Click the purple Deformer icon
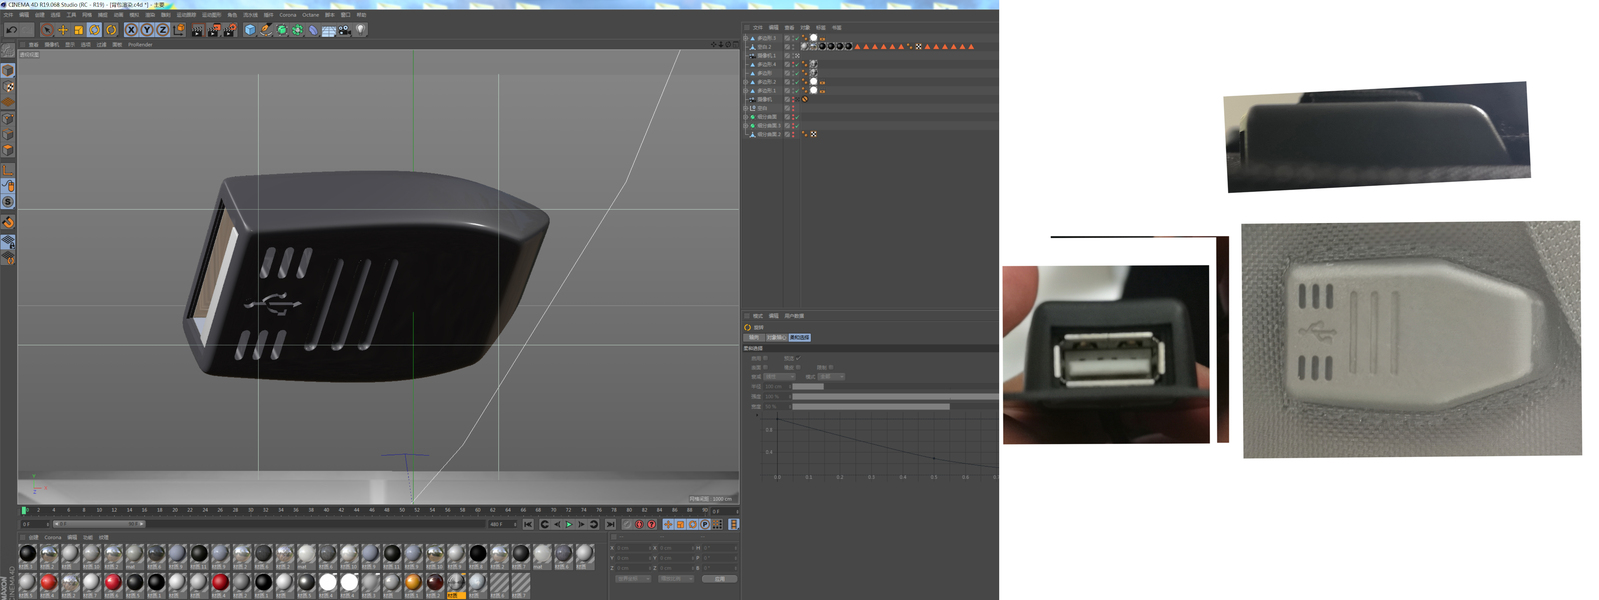This screenshot has height=600, width=1599. 313,30
